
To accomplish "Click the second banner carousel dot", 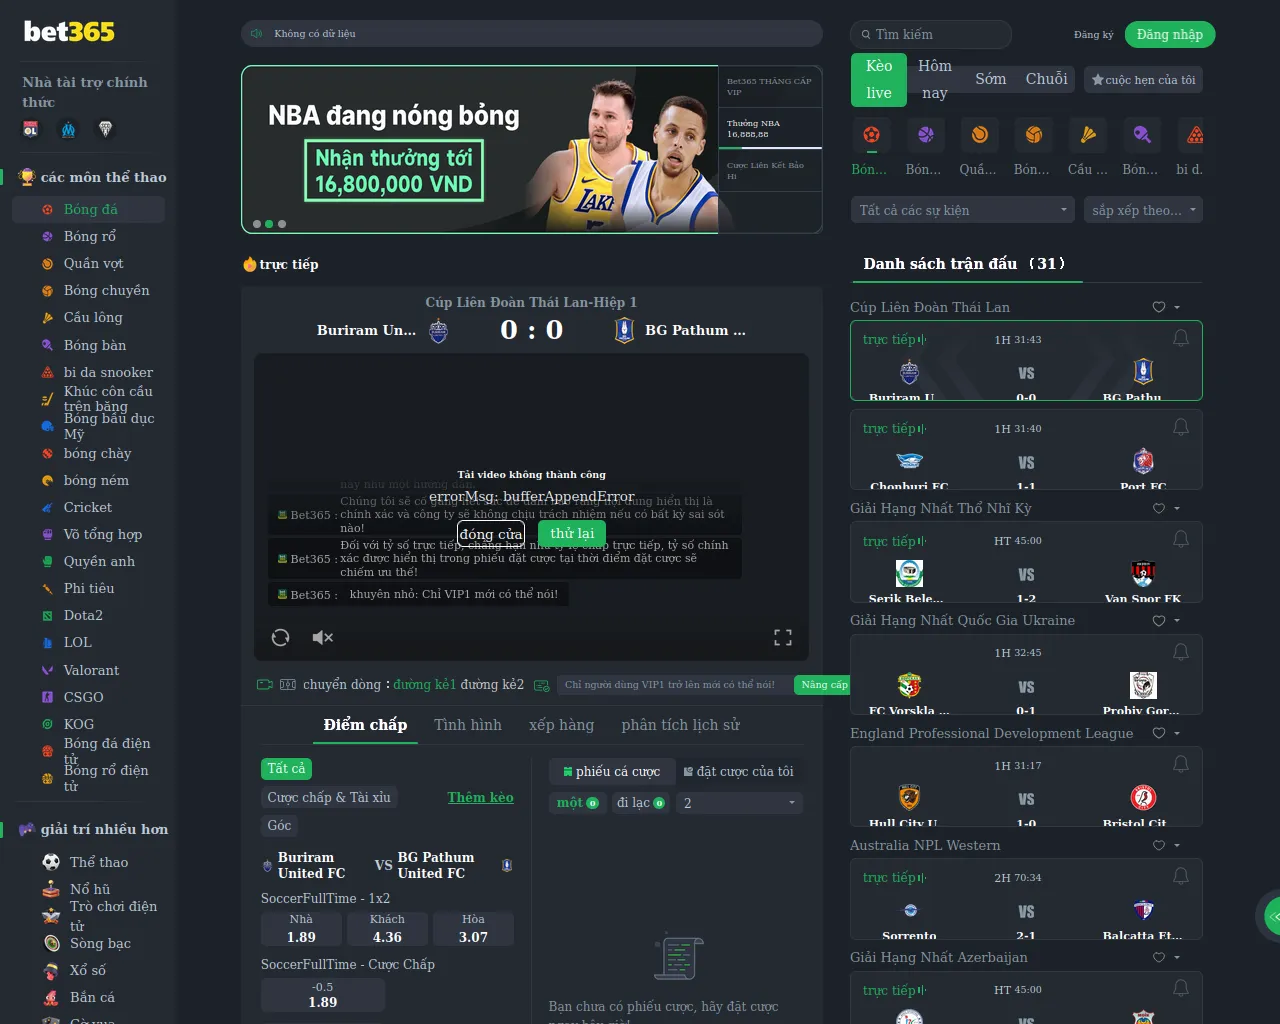I will point(269,224).
